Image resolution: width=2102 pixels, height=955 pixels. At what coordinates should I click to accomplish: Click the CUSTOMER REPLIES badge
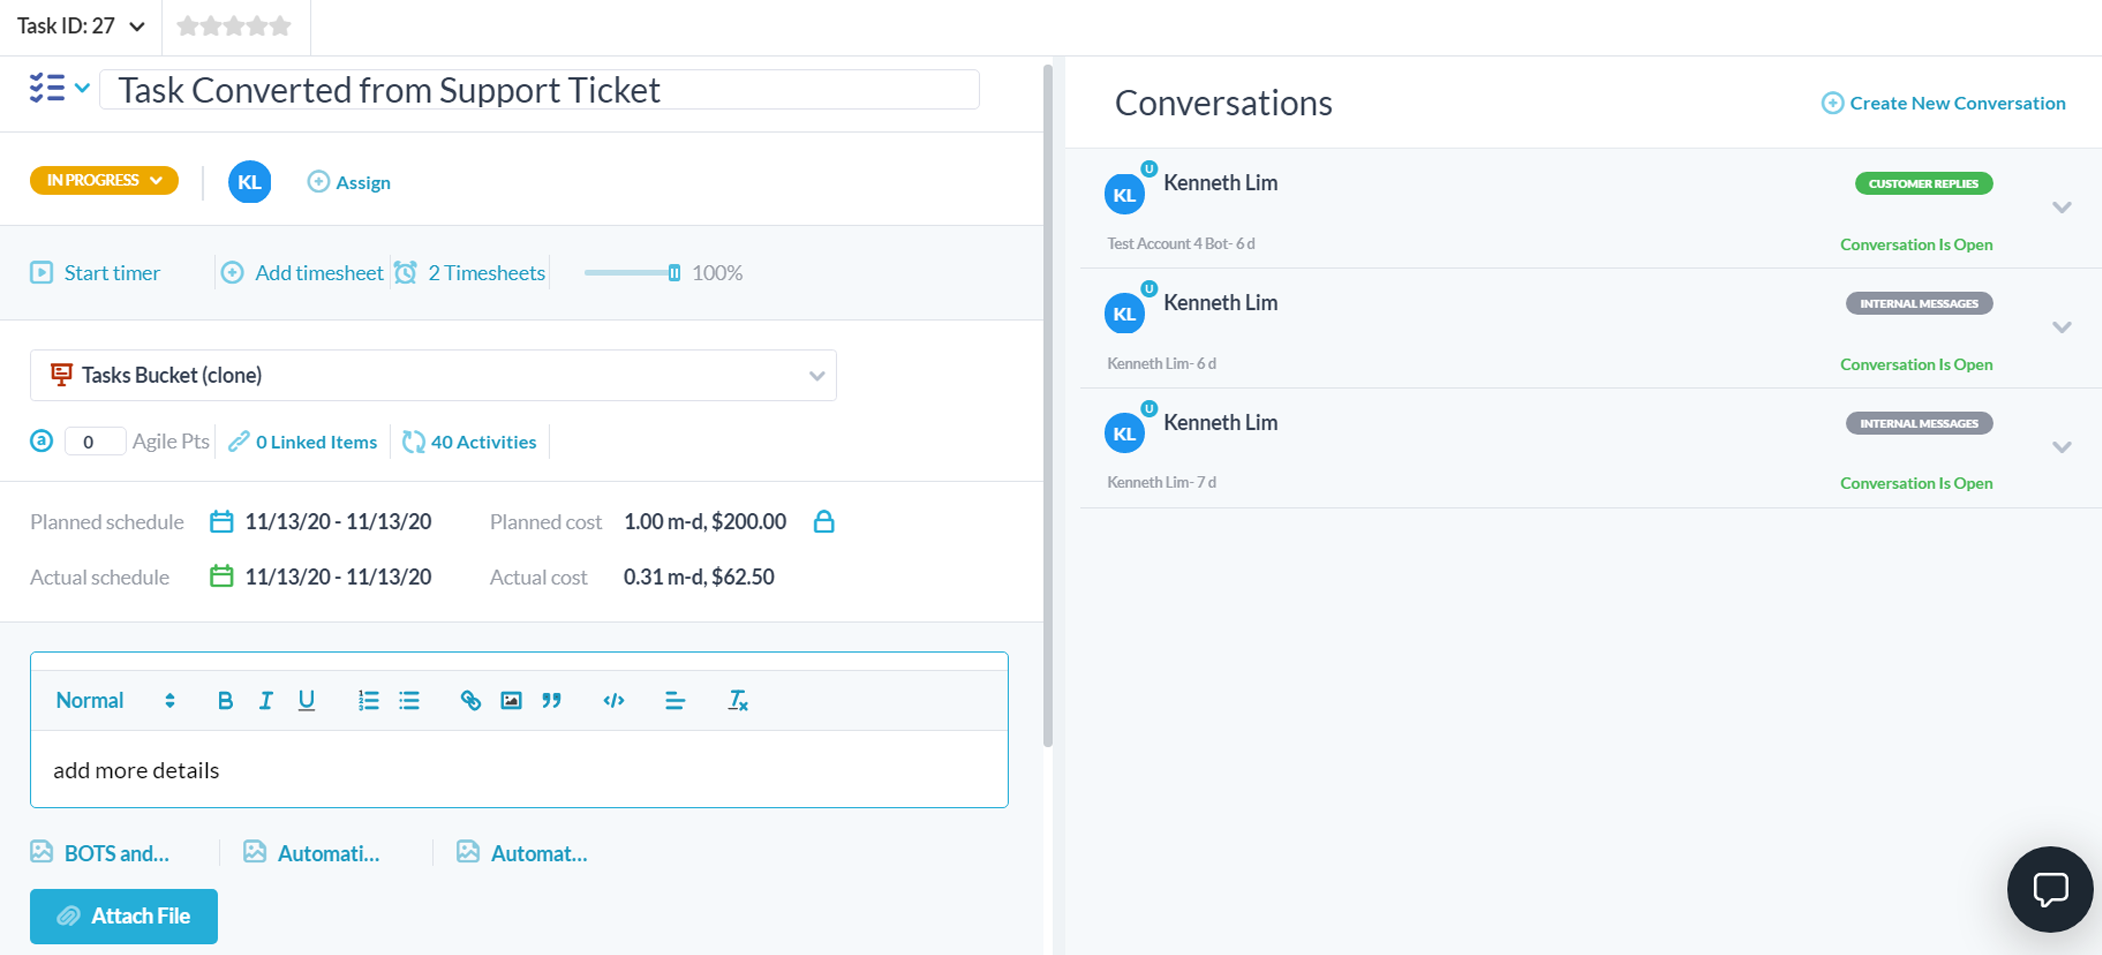1924,183
